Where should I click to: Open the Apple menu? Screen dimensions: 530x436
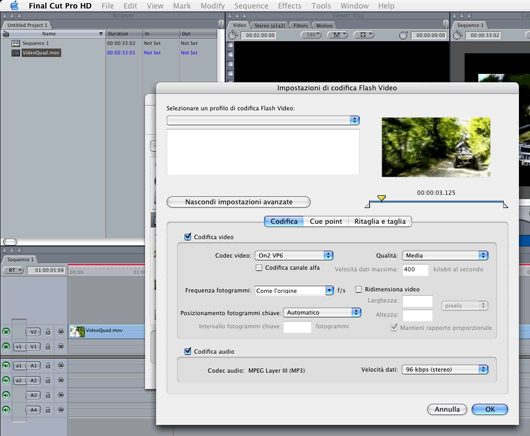point(14,5)
